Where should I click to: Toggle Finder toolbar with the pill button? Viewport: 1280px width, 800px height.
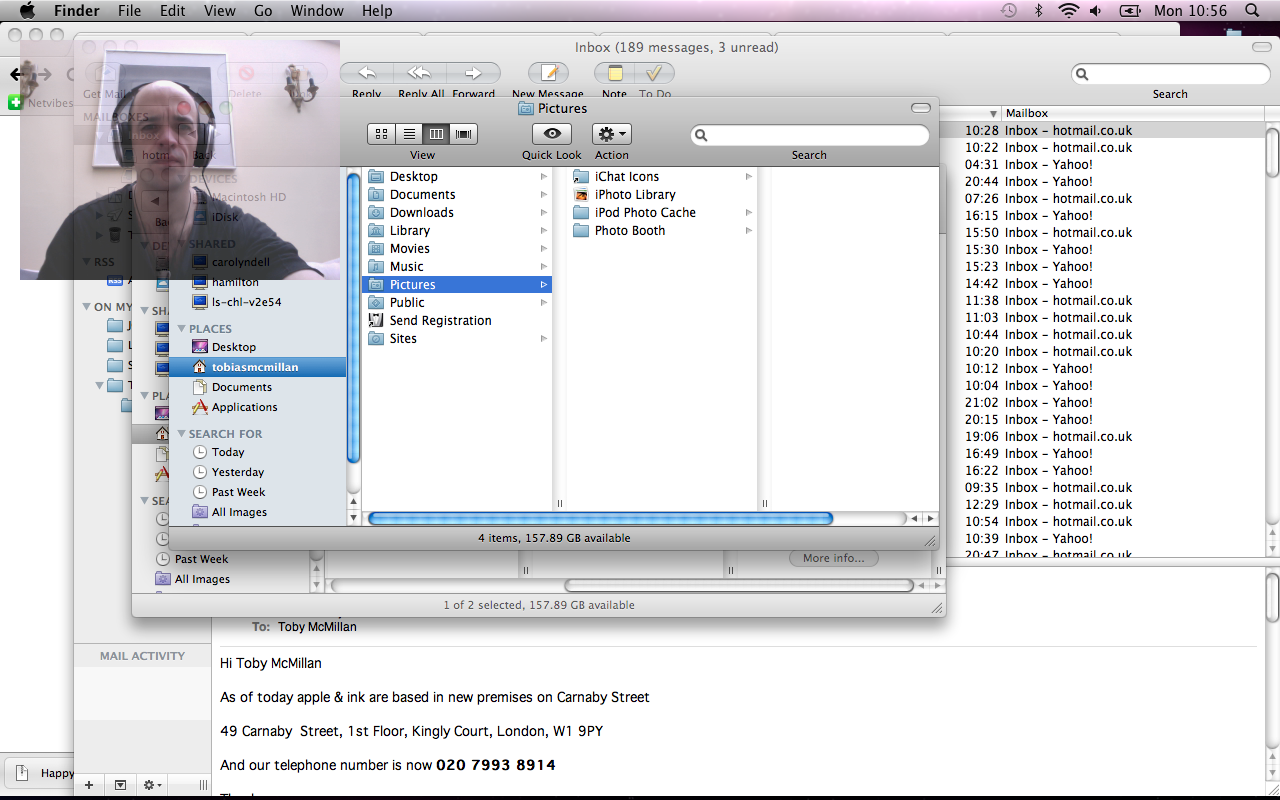point(920,108)
